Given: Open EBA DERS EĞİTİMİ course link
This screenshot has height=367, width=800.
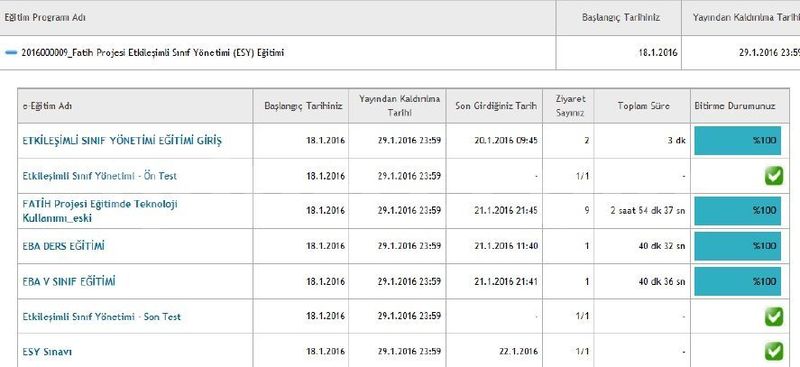Looking at the screenshot, I should tap(64, 246).
